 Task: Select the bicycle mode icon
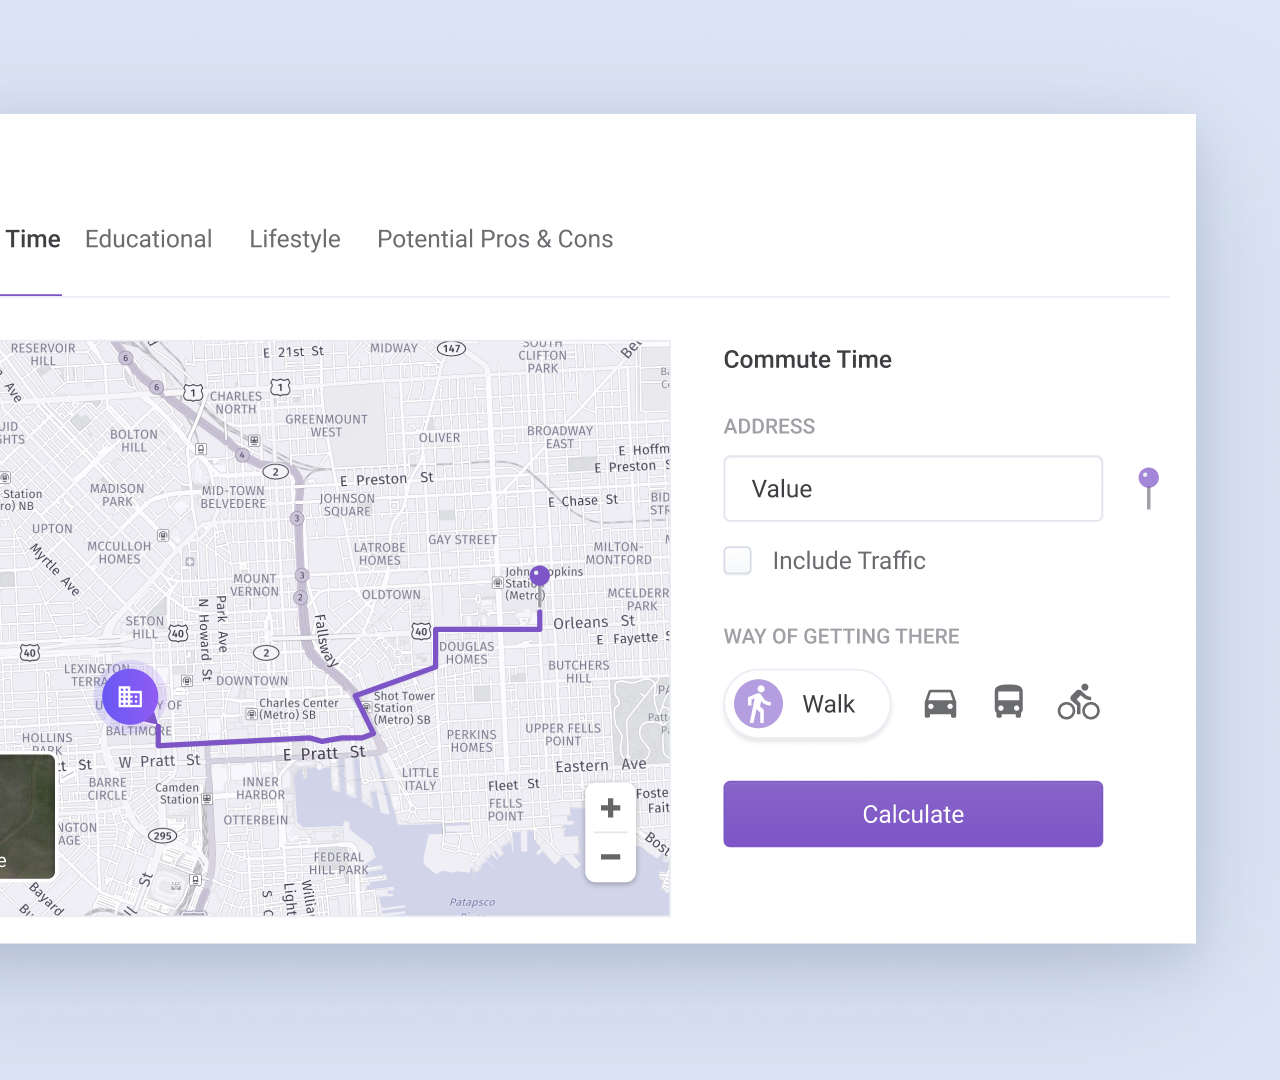pos(1078,703)
